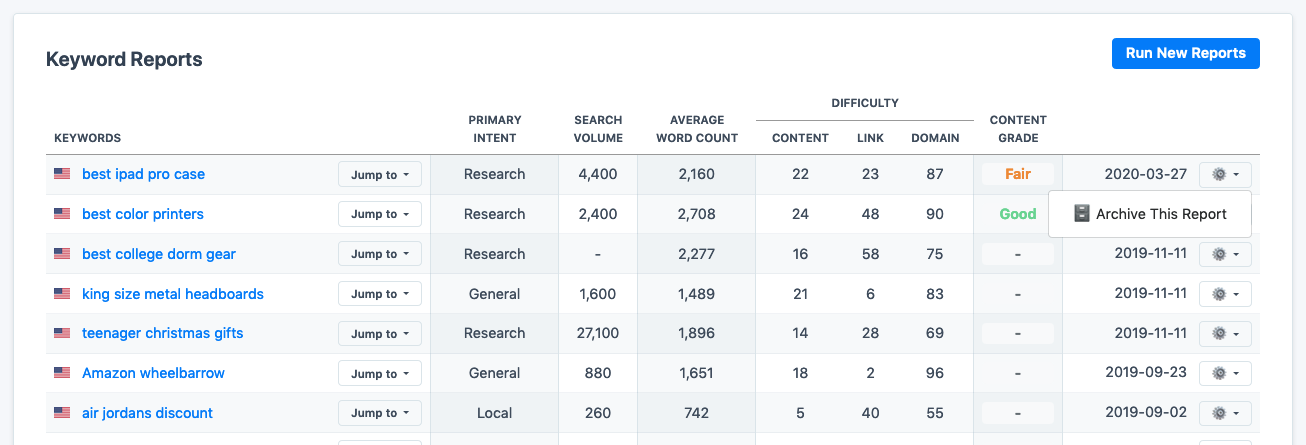Screen dimensions: 1306x445
Task: Click the Fair content grade badge
Action: [1018, 174]
